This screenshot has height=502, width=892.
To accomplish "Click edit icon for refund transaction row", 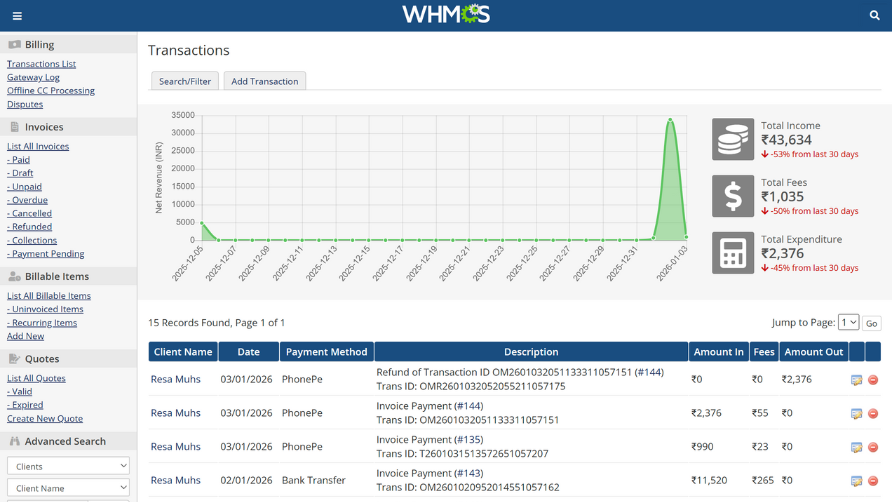I will point(856,380).
